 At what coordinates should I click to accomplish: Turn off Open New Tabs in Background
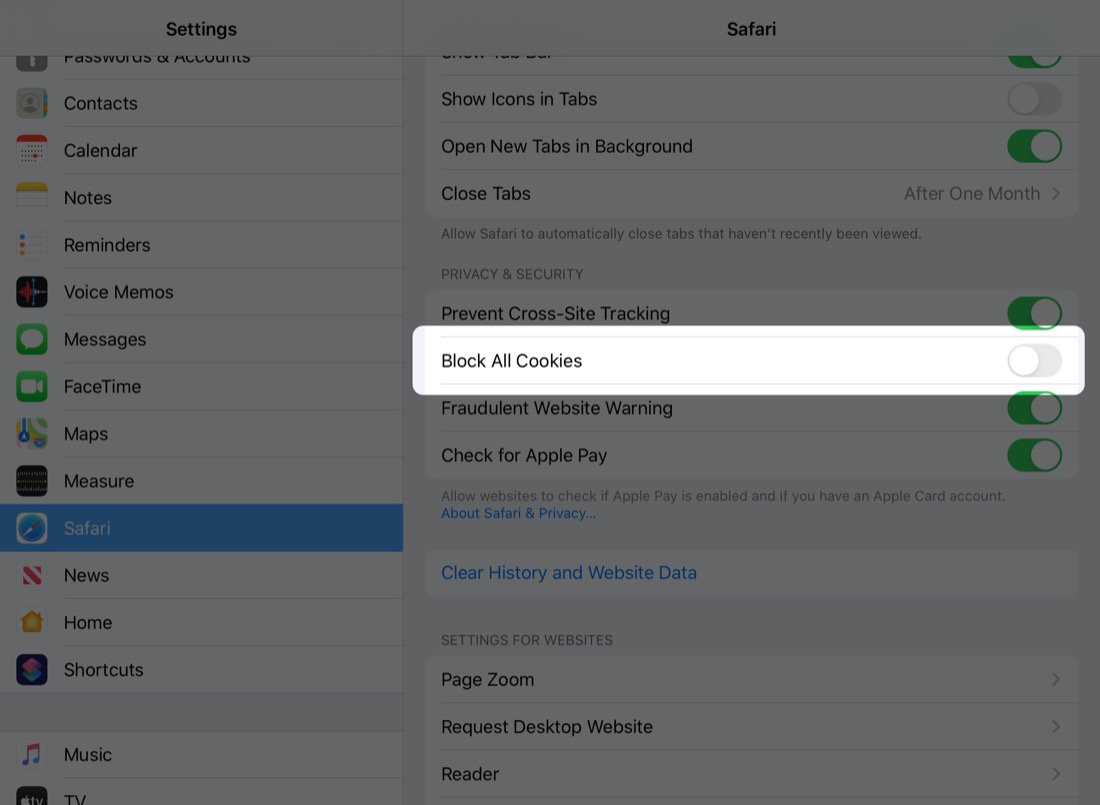[x=1034, y=145]
